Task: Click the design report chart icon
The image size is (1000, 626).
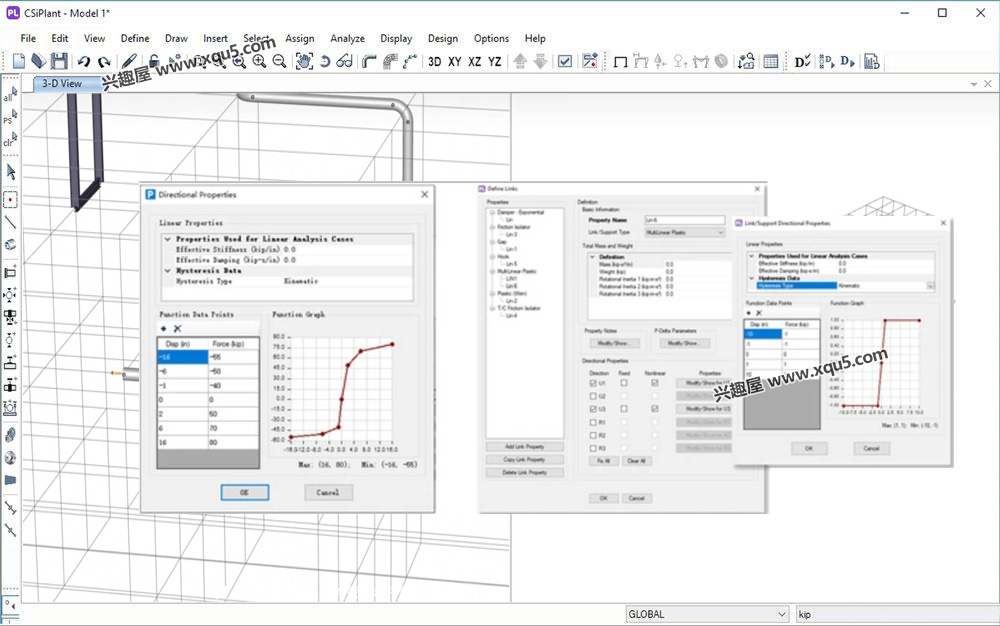Action: coord(872,61)
